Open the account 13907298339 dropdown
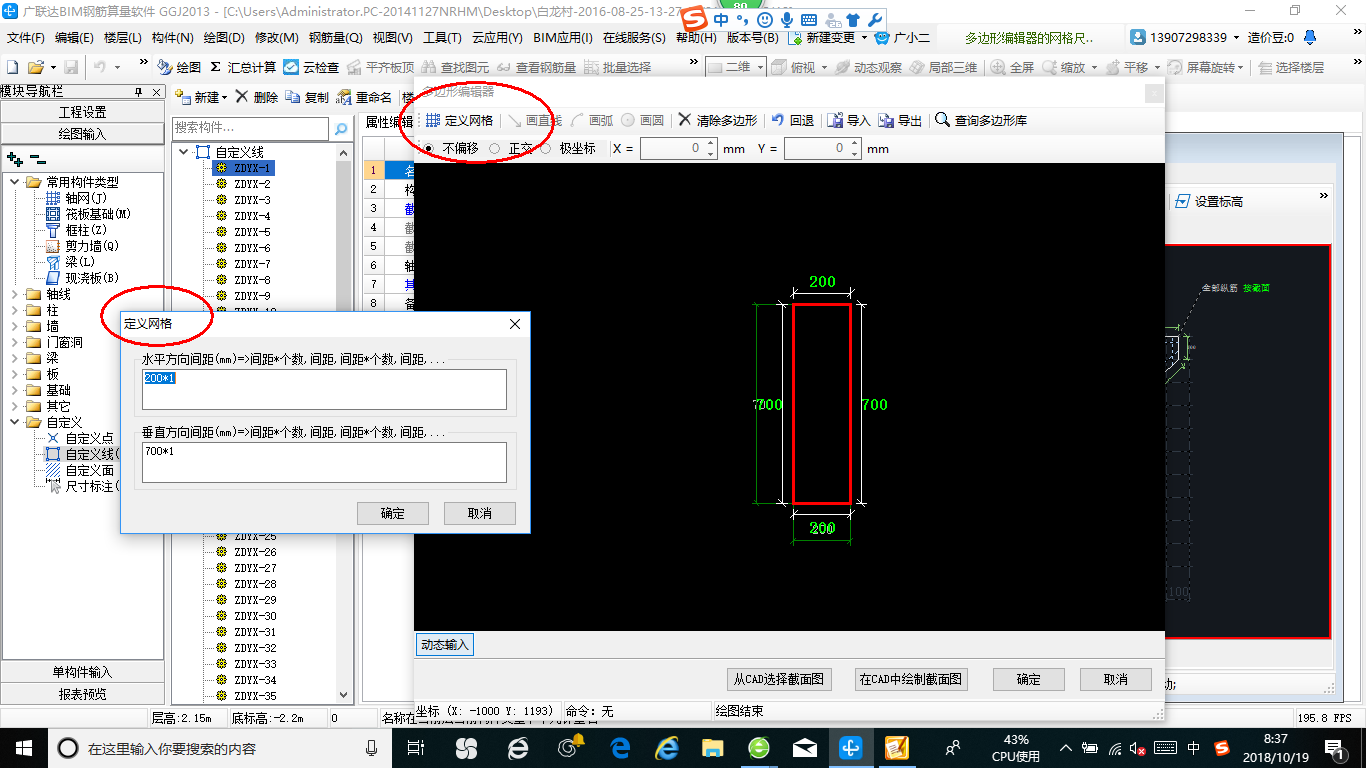The width and height of the screenshot is (1366, 768). click(x=1237, y=37)
